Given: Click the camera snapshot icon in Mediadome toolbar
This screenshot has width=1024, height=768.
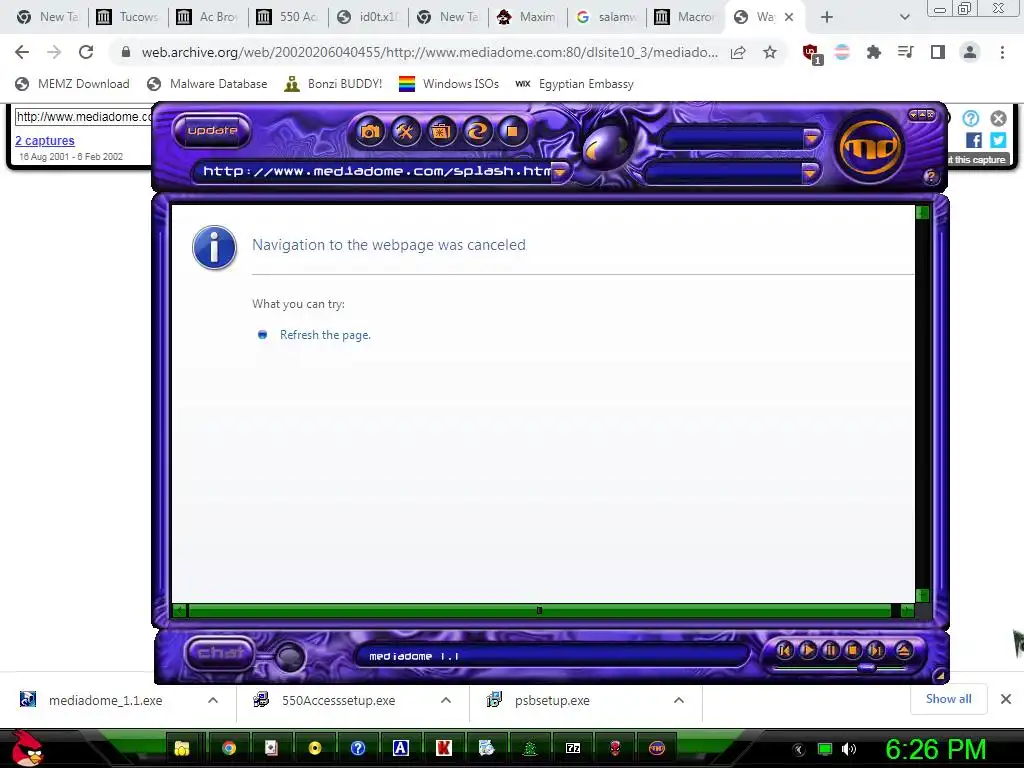Looking at the screenshot, I should point(370,132).
